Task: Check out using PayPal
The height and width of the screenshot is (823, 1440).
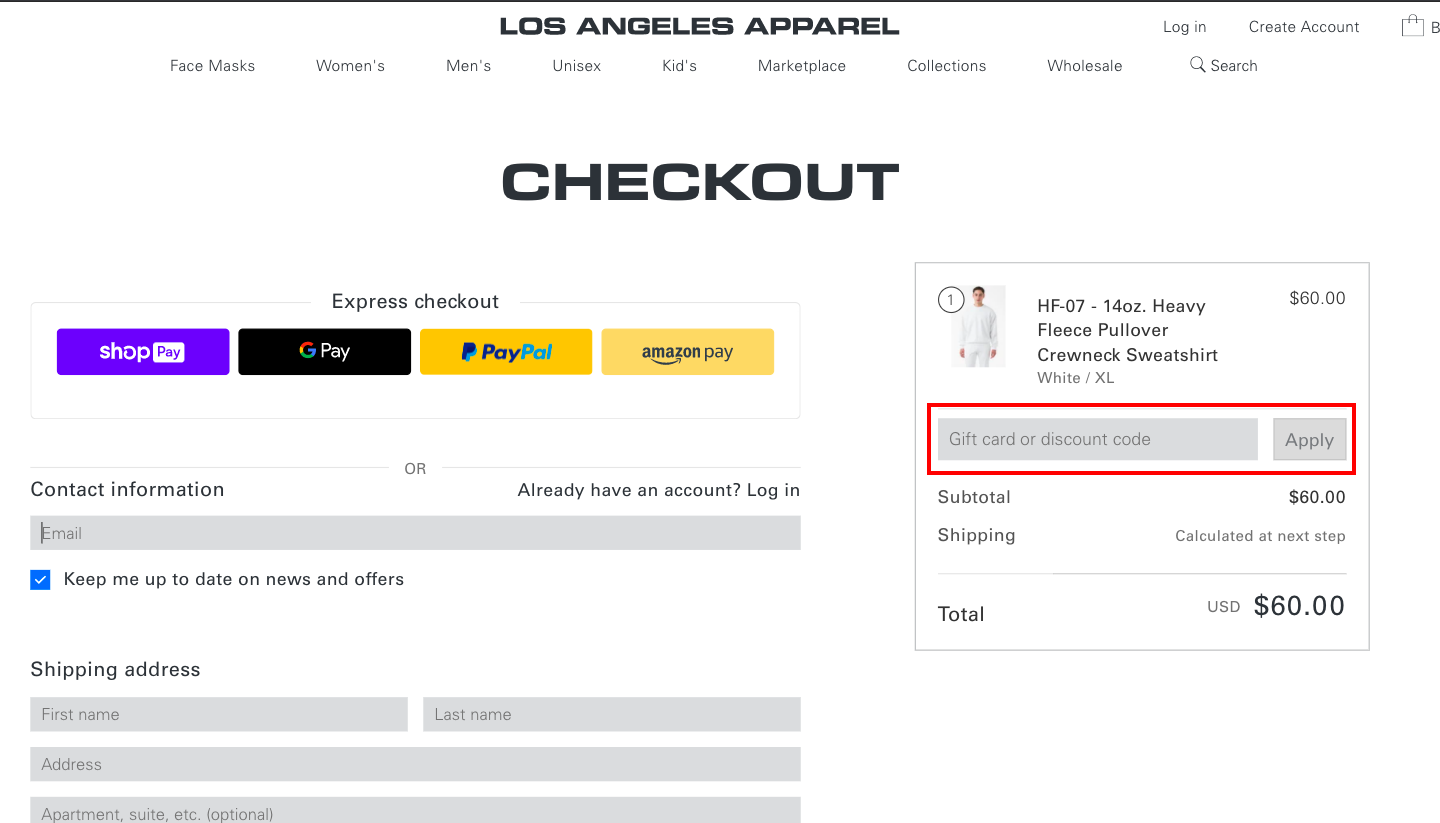Action: coord(506,352)
